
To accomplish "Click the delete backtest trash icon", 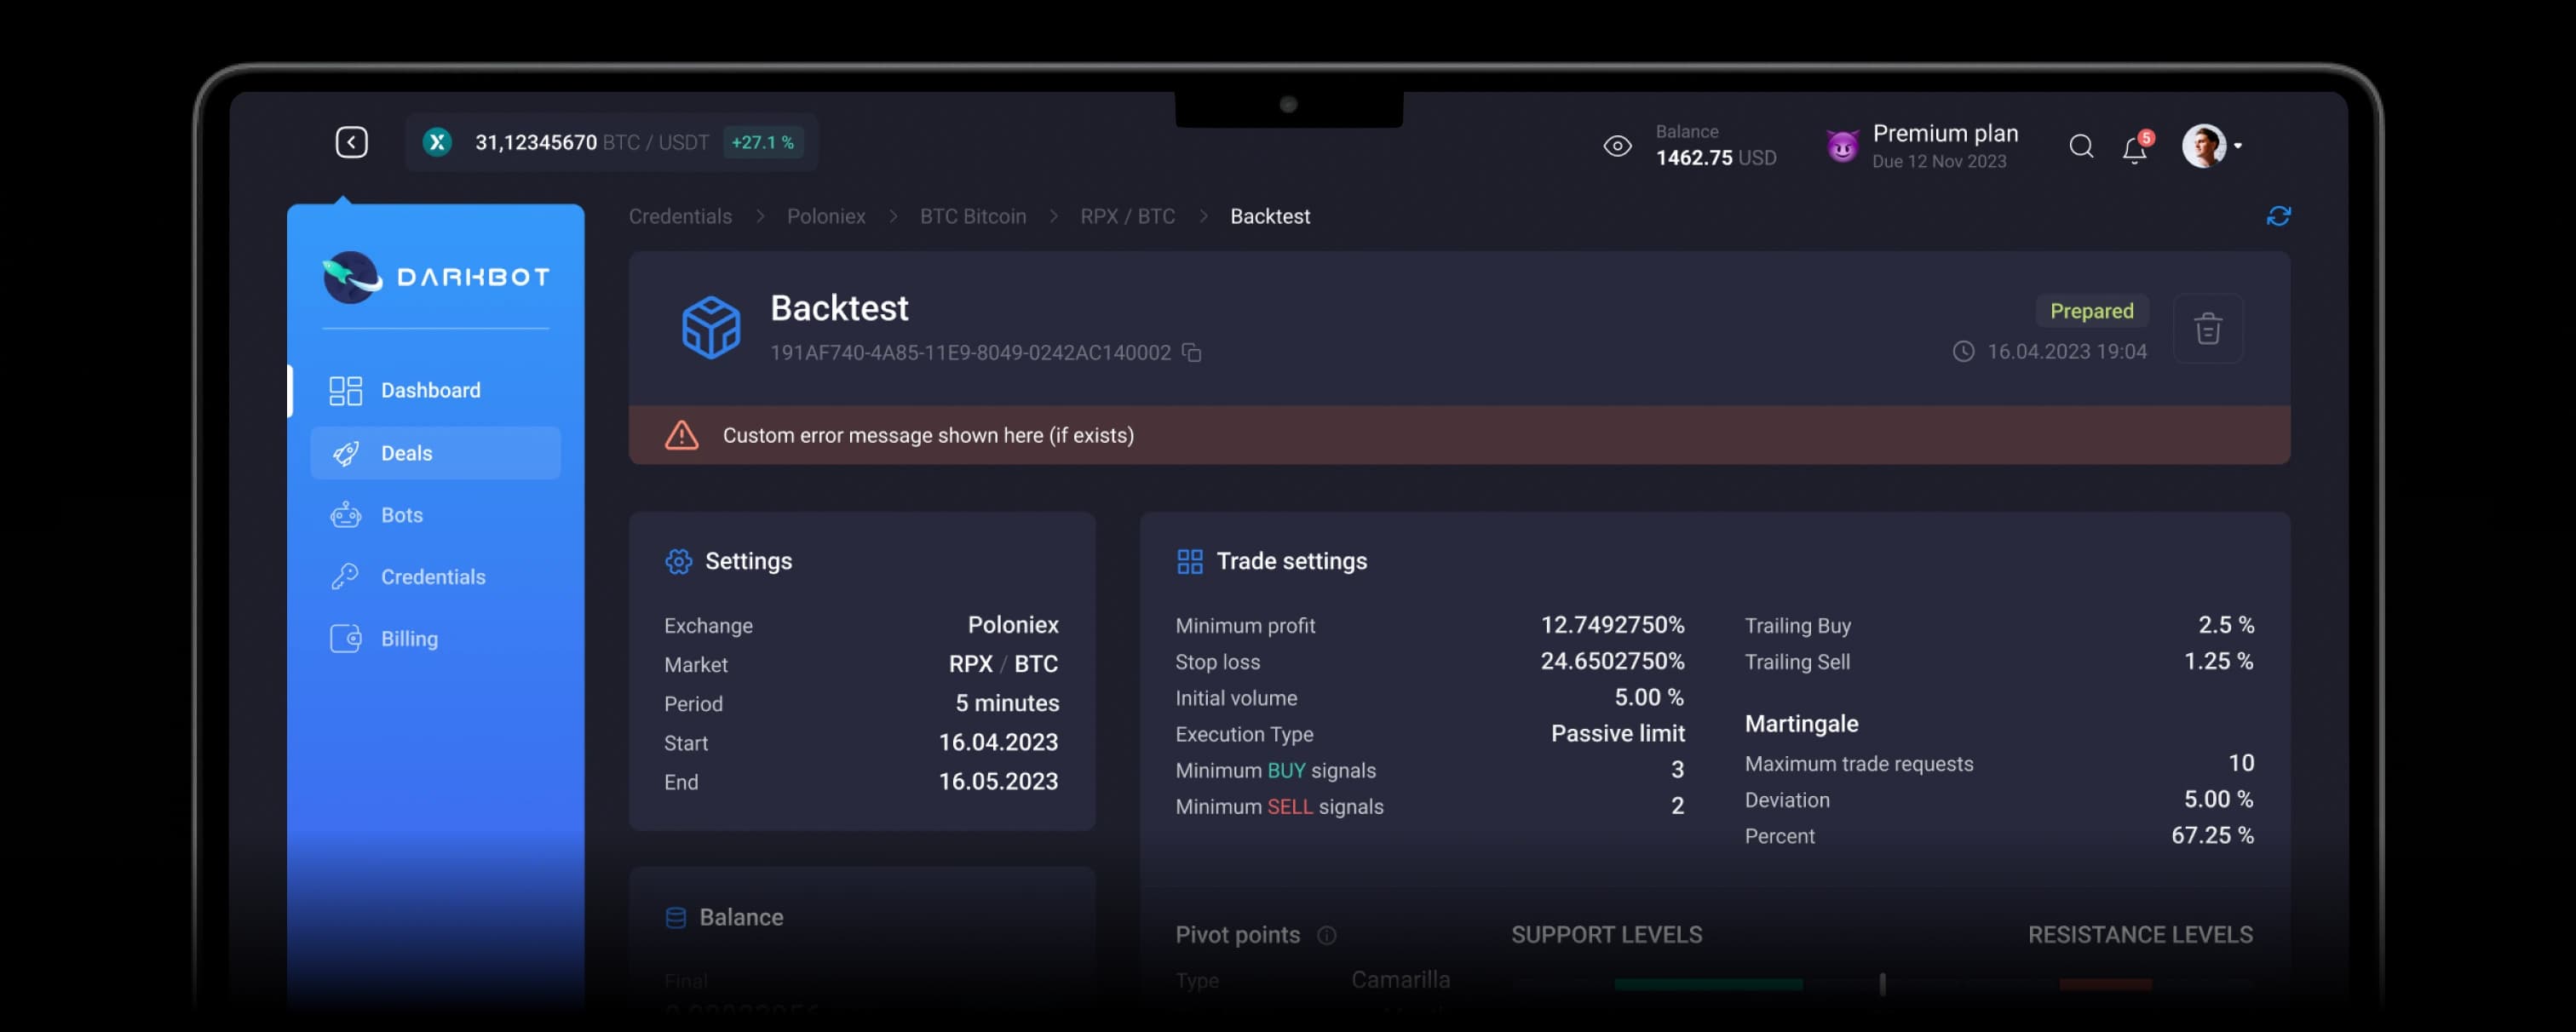I will (x=2209, y=328).
